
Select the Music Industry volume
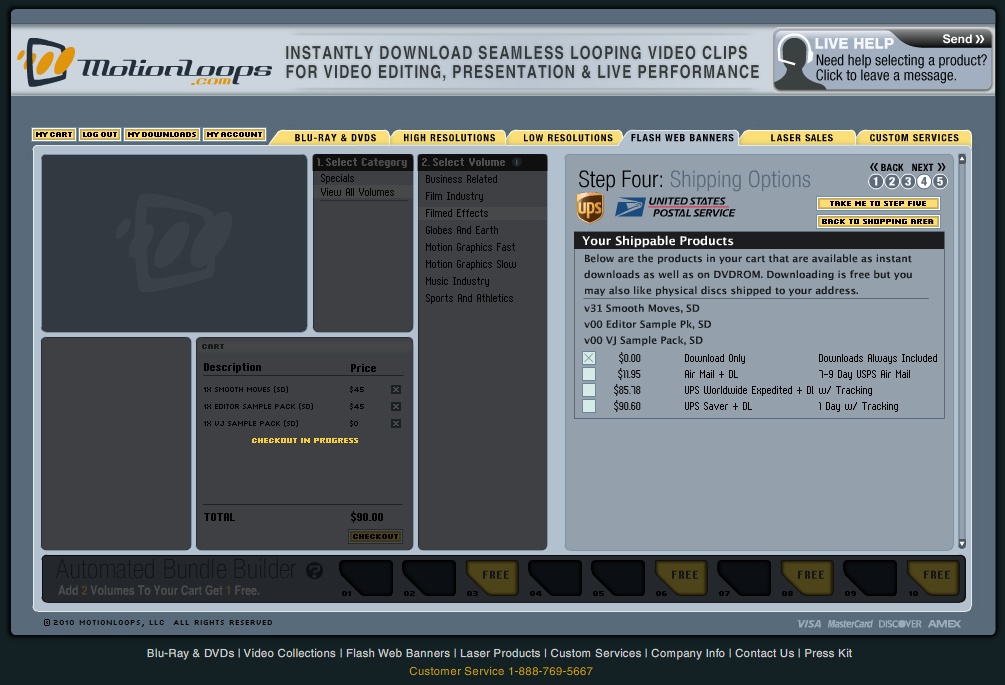[458, 281]
